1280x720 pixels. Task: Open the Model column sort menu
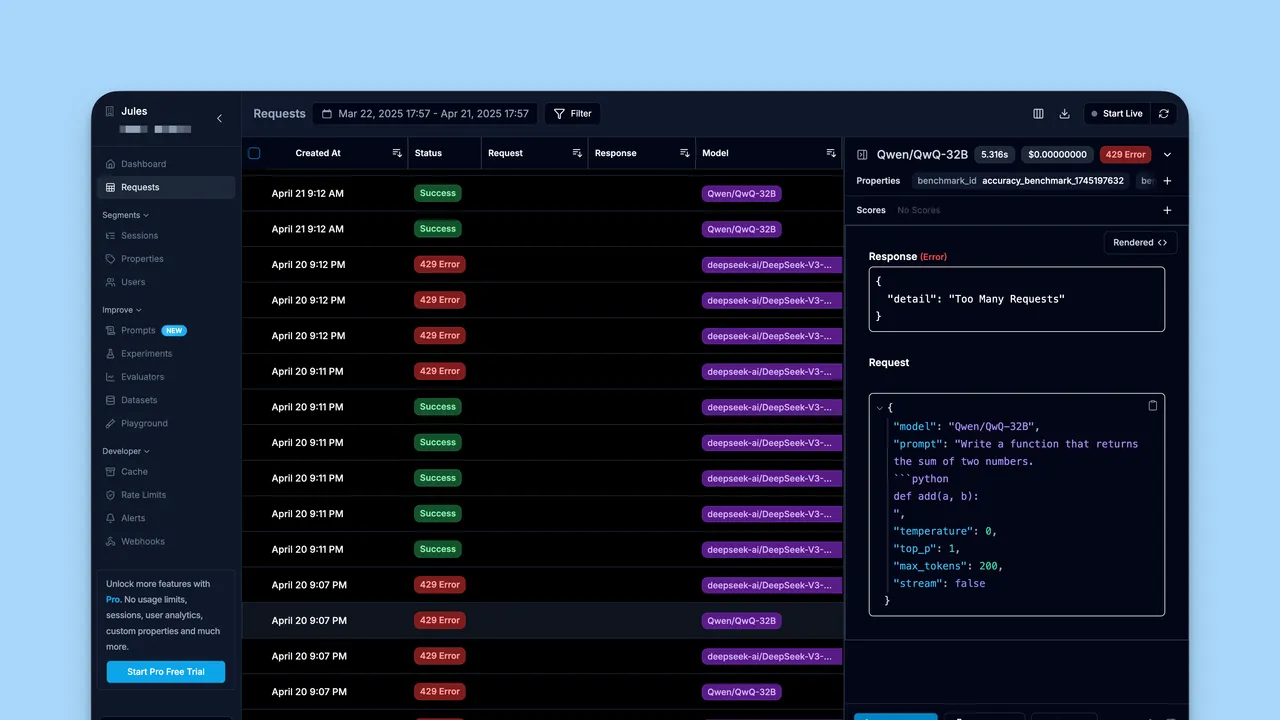point(831,153)
